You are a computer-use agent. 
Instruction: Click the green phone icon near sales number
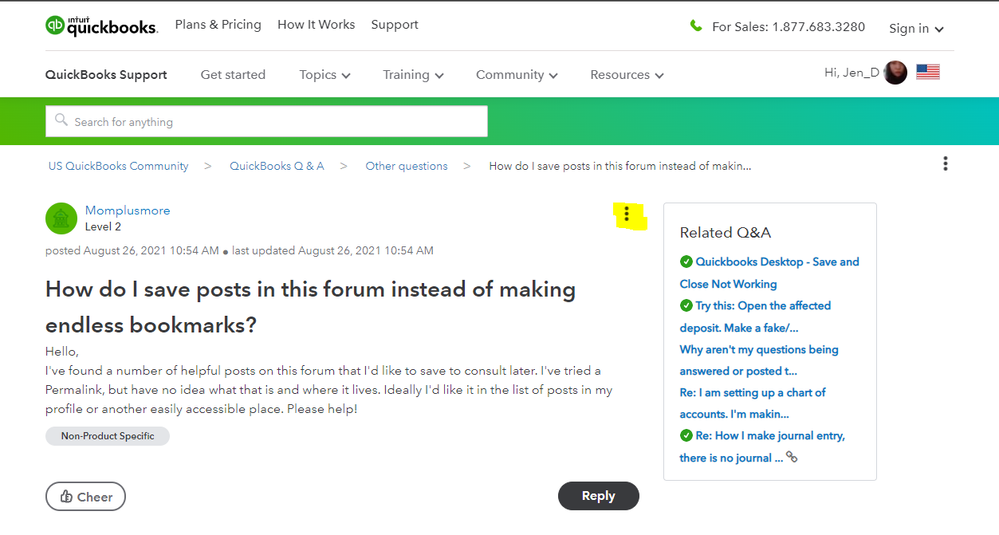pyautogui.click(x=696, y=26)
